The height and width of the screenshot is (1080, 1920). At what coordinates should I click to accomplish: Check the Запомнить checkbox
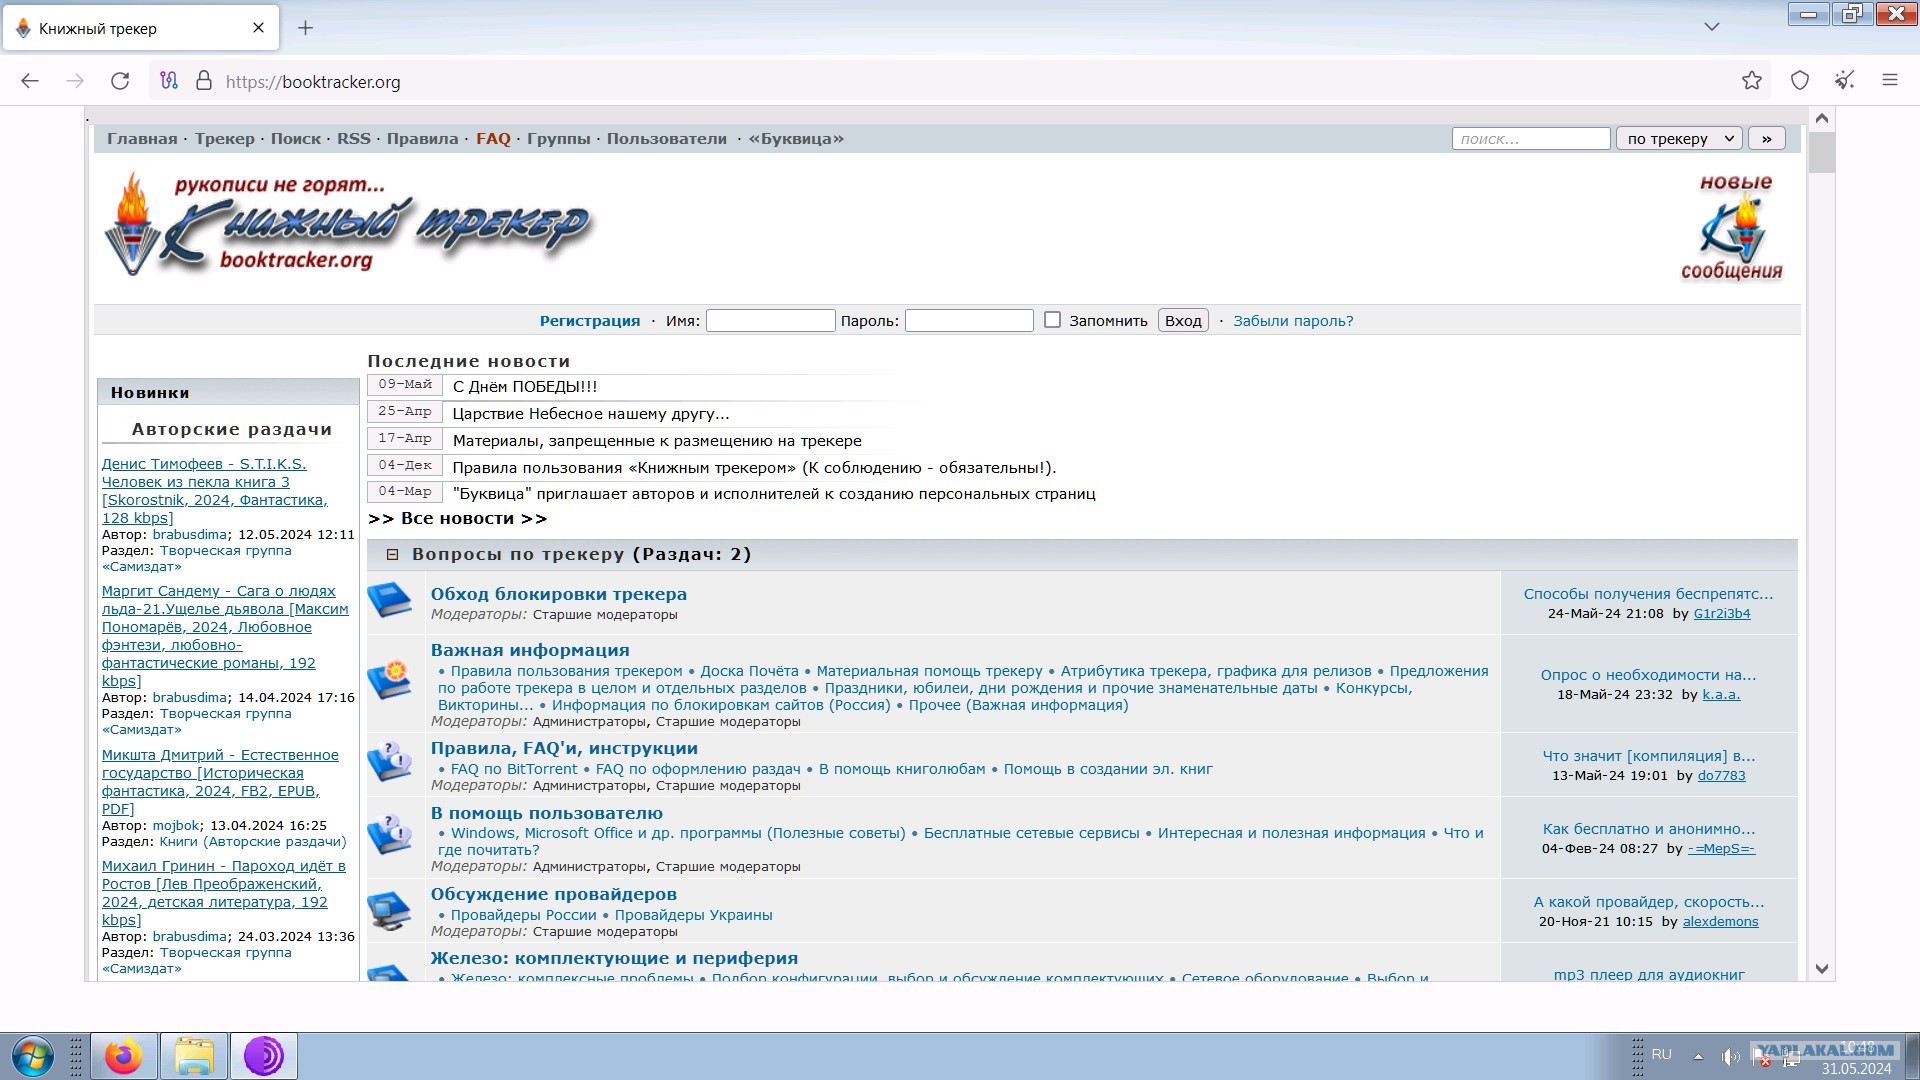coord(1052,320)
